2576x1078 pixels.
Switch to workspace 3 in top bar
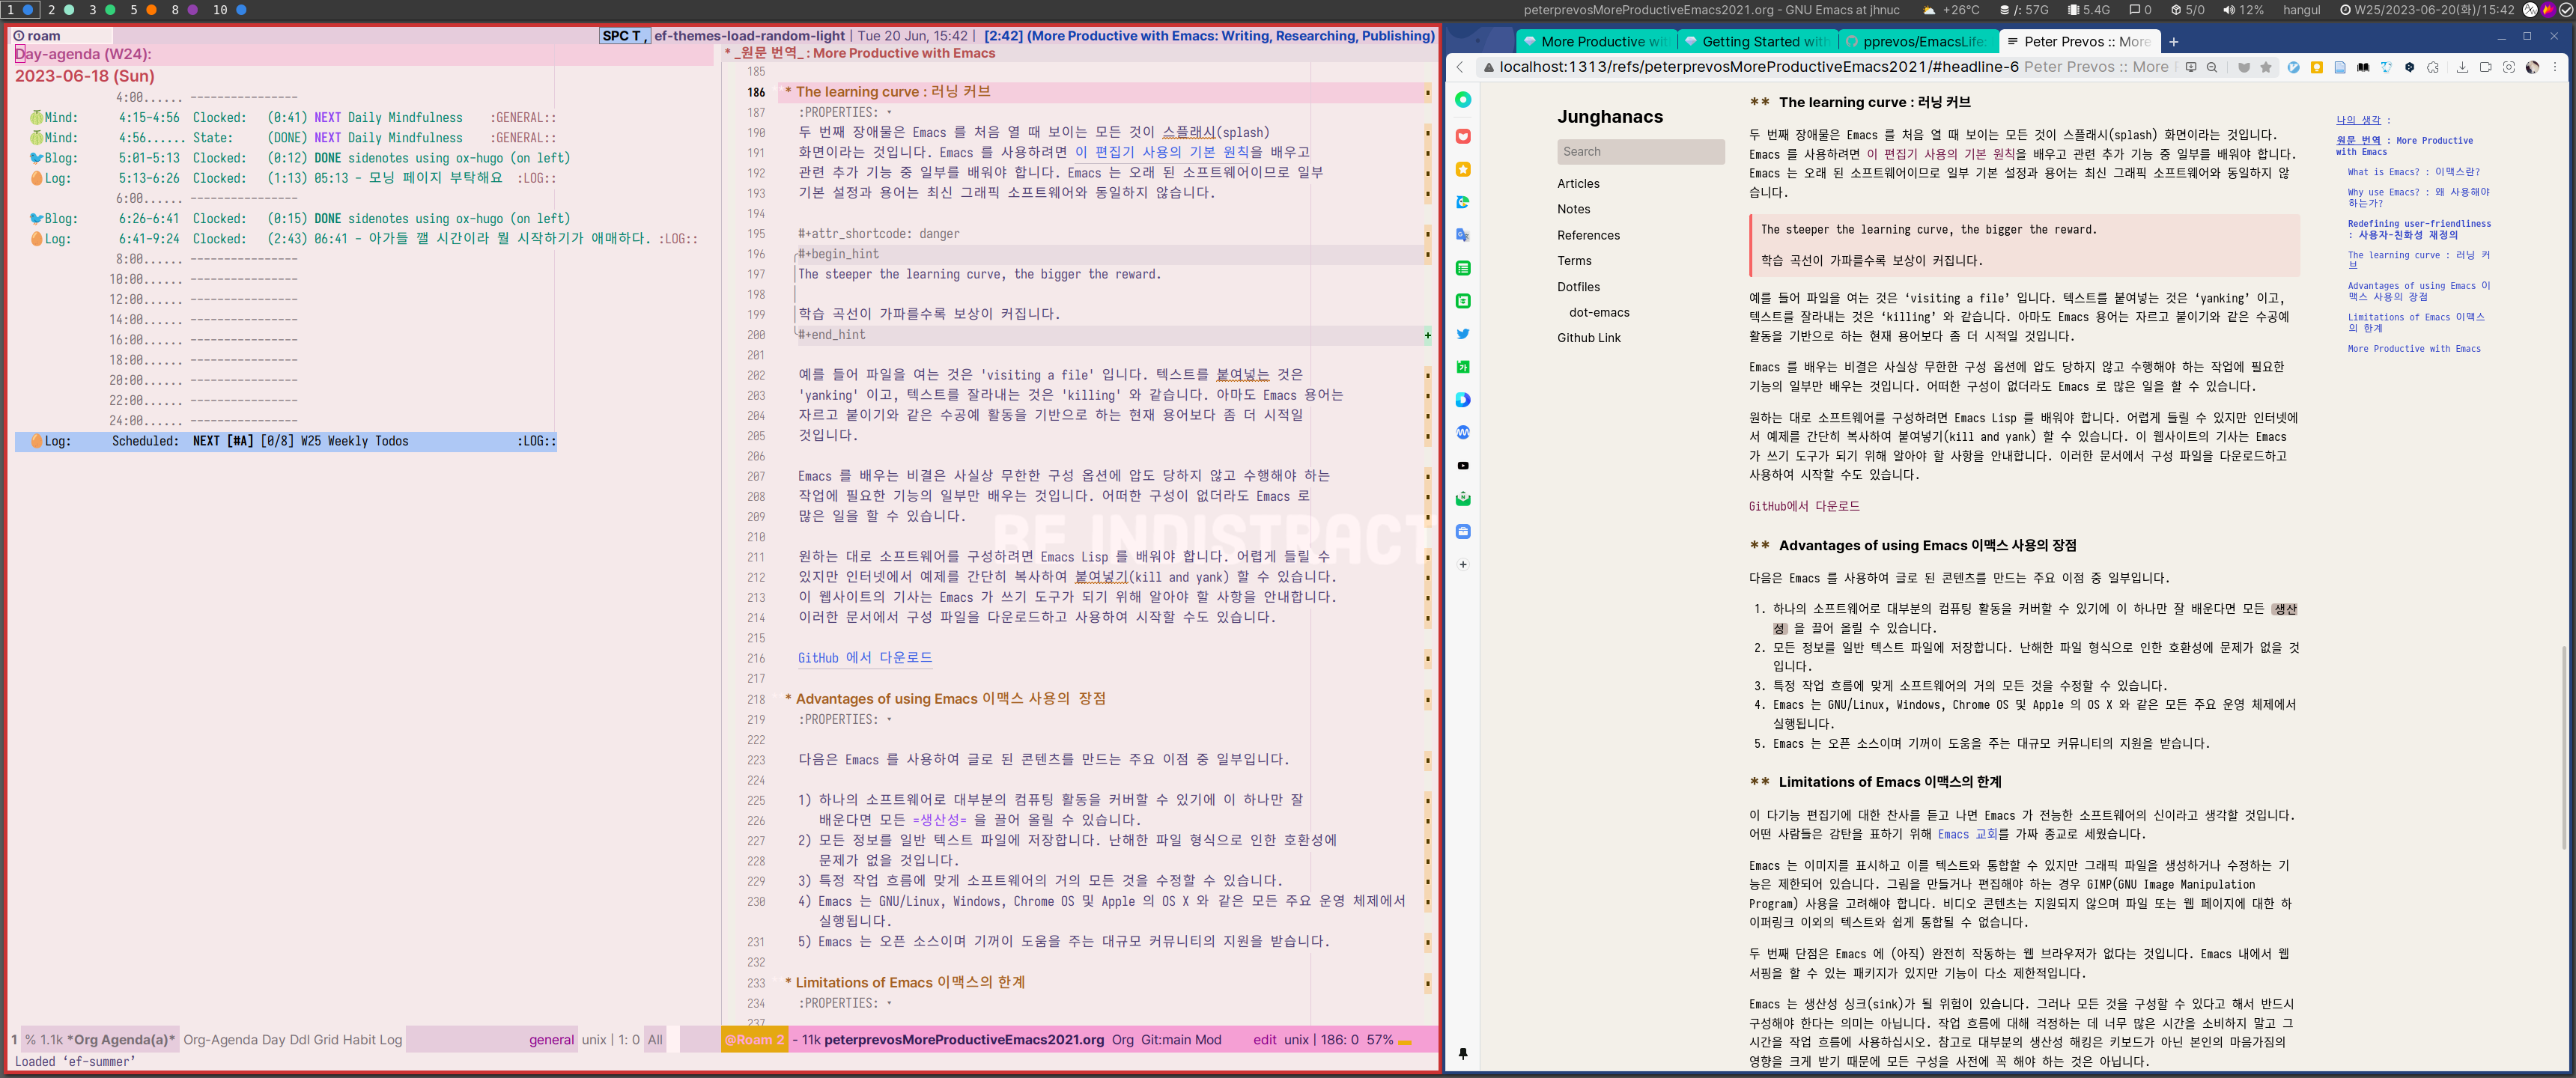coord(101,10)
